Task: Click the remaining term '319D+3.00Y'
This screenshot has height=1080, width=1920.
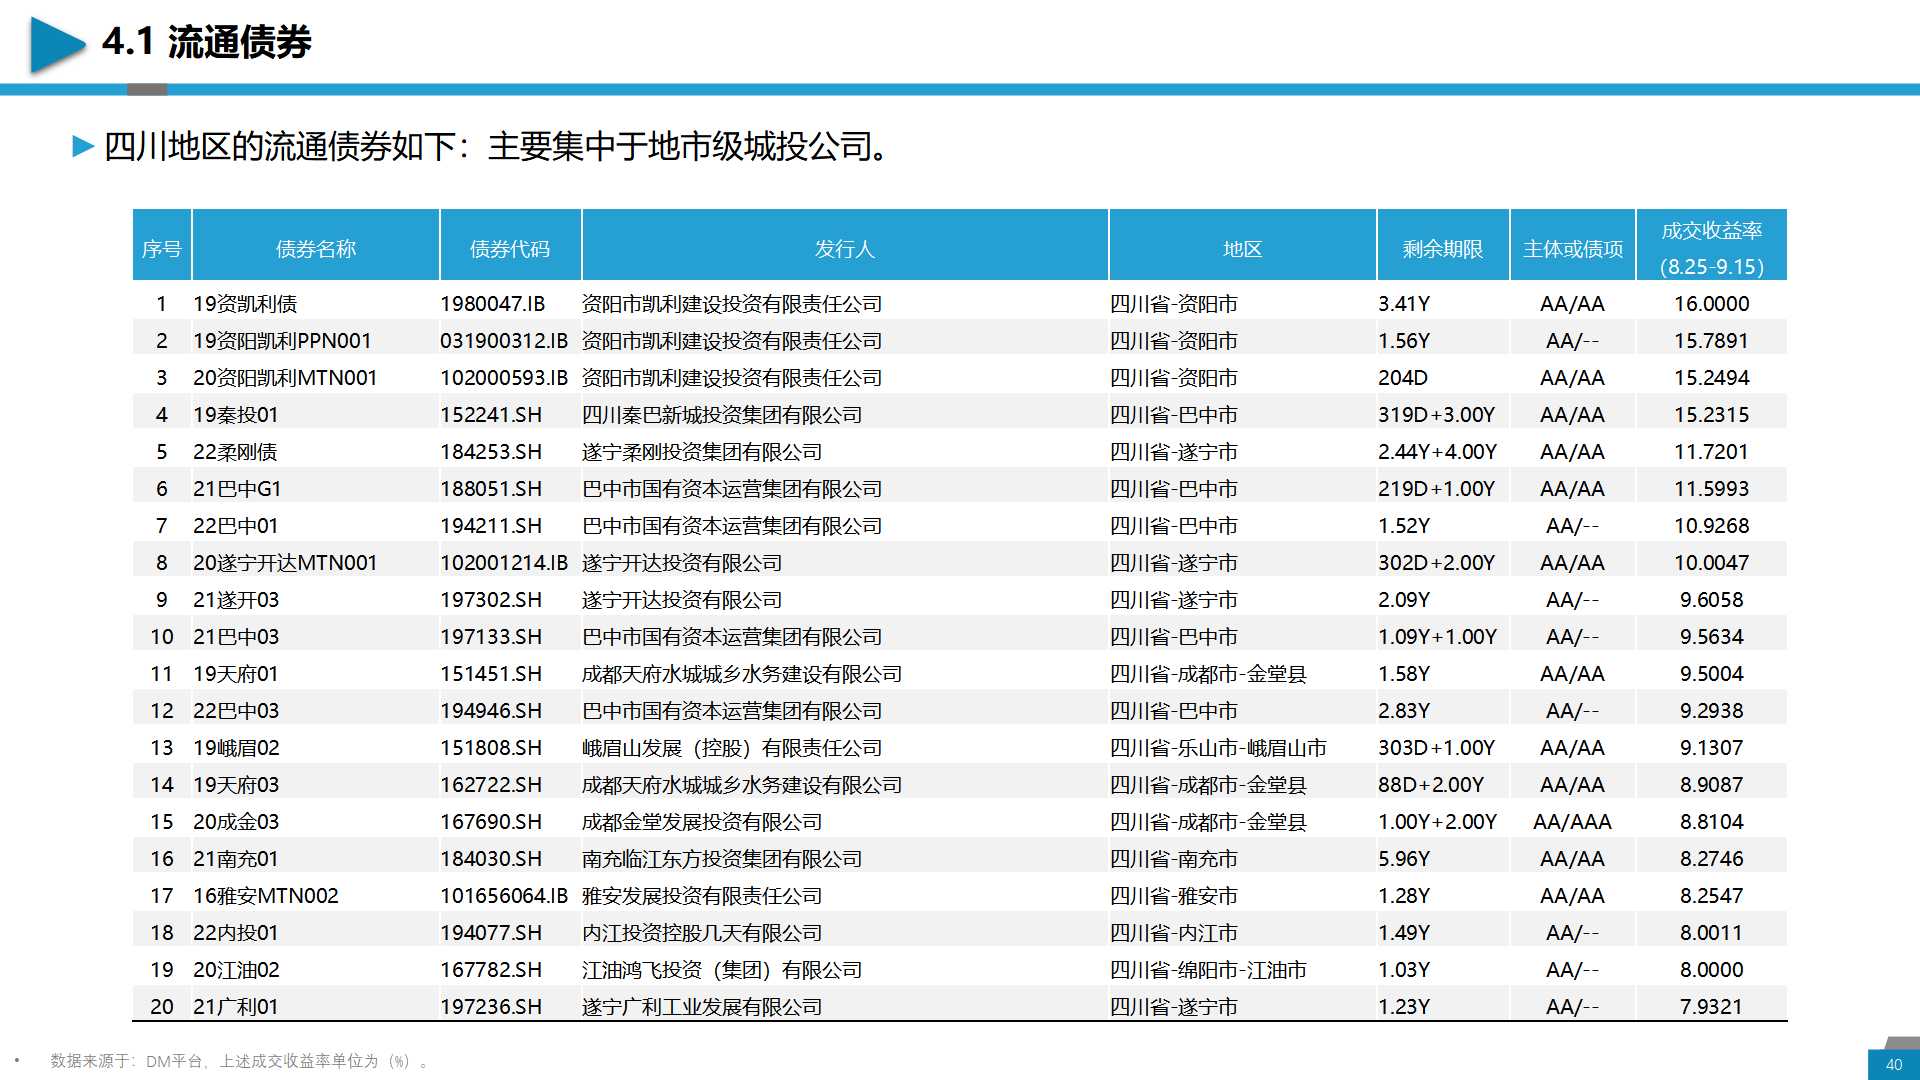Action: coord(1436,415)
